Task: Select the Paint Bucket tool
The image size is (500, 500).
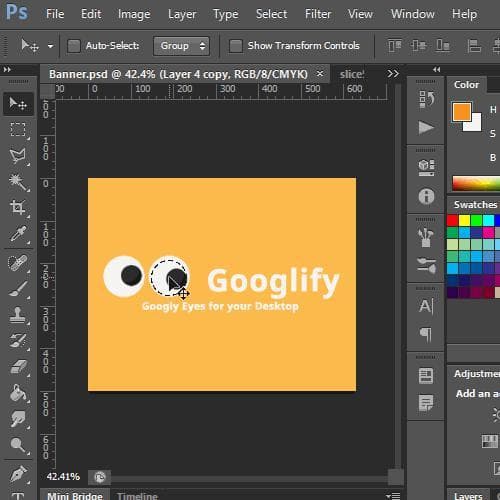Action: click(x=18, y=393)
